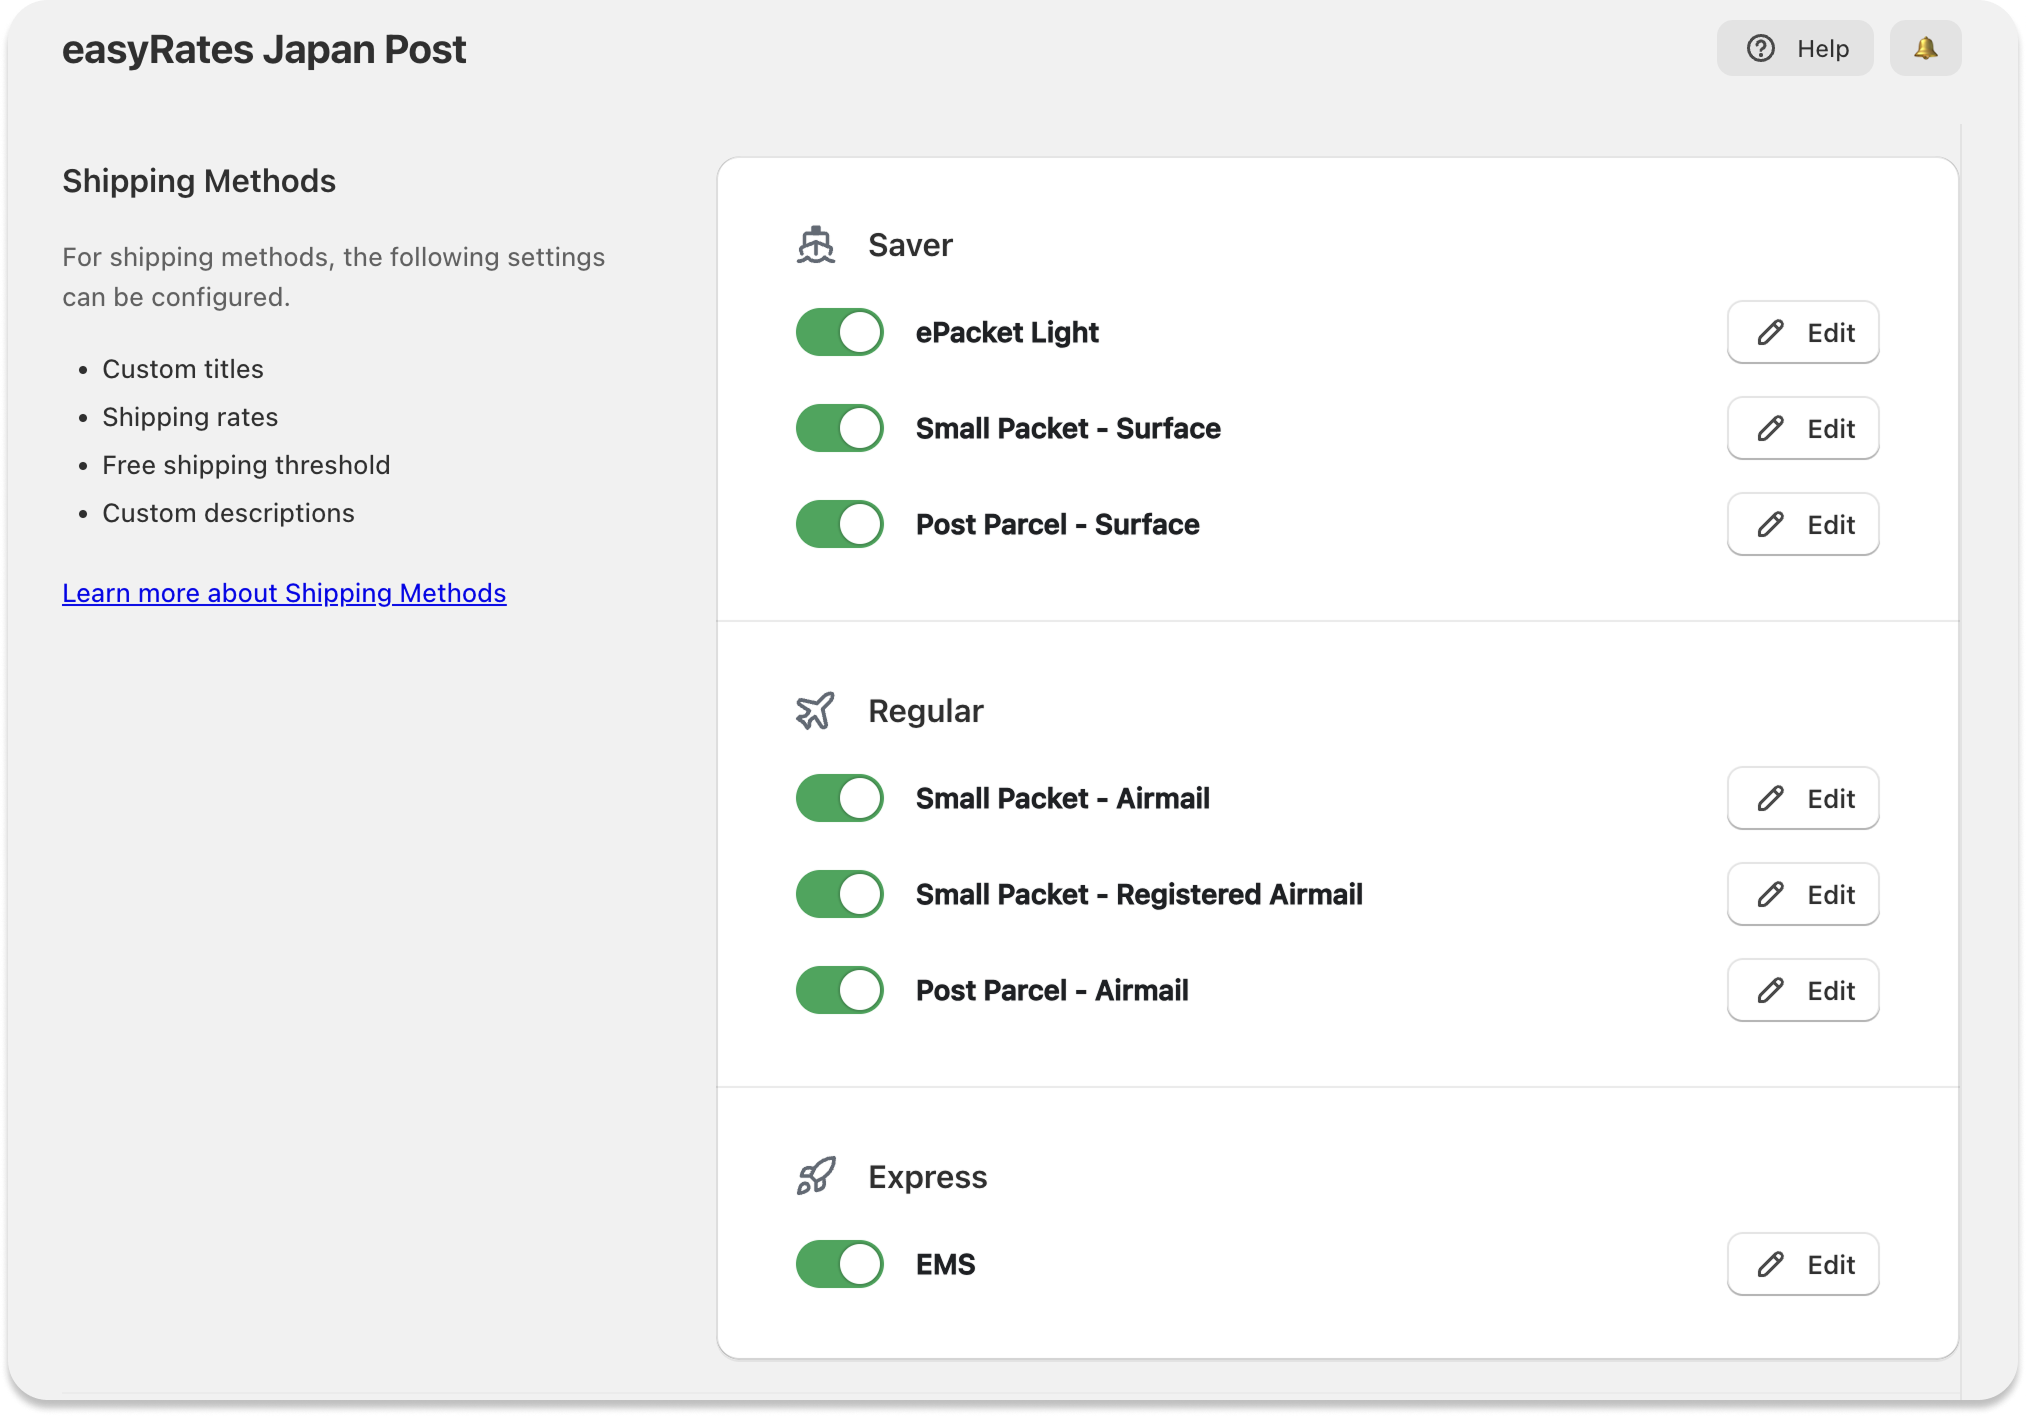The image size is (2026, 1416).
Task: Click the 'Free shipping threshold' bullet text
Action: pyautogui.click(x=246, y=465)
